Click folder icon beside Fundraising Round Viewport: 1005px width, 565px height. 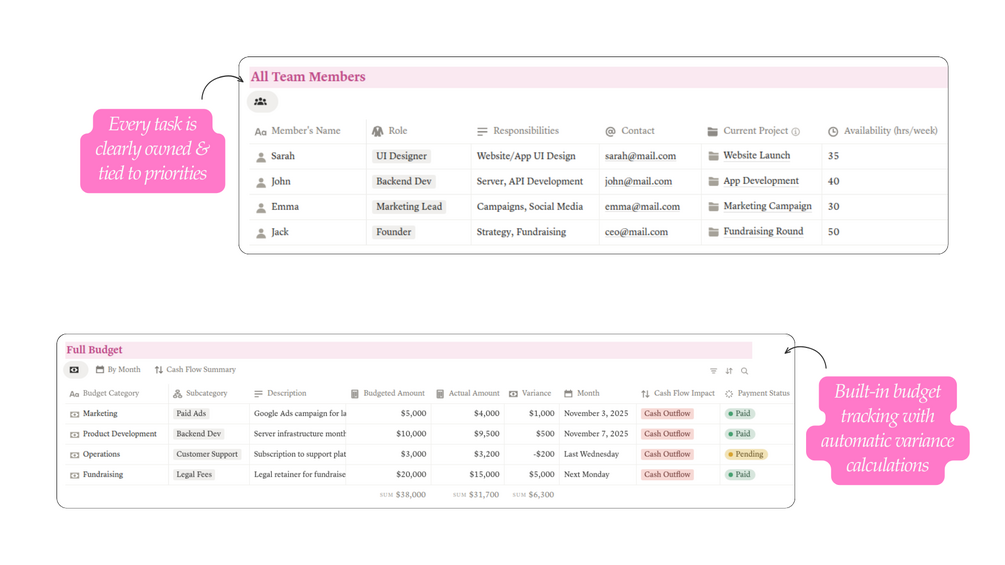point(713,232)
